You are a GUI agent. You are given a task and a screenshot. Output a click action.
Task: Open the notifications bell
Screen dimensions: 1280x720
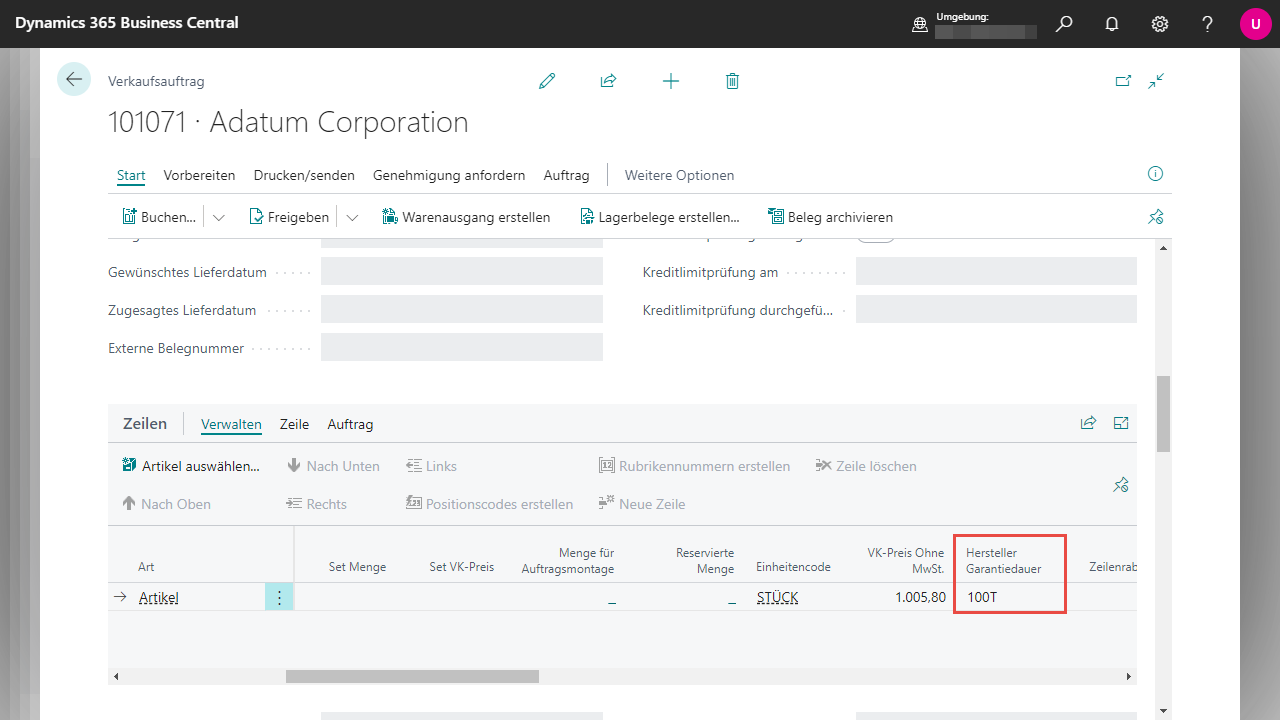(1112, 24)
